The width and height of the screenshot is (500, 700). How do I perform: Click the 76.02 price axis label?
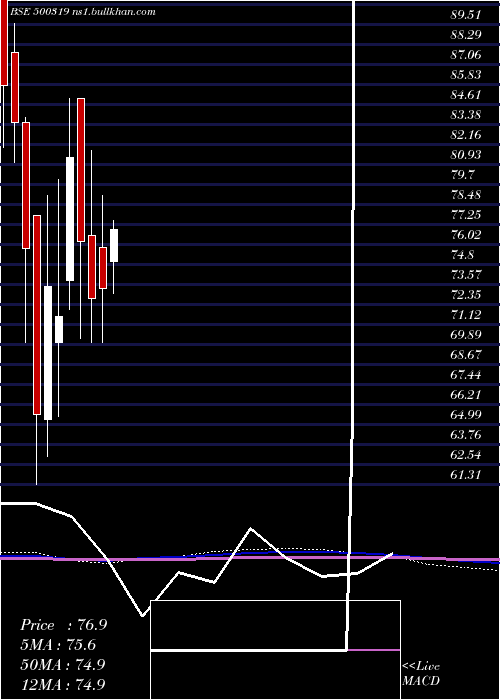pyautogui.click(x=466, y=235)
